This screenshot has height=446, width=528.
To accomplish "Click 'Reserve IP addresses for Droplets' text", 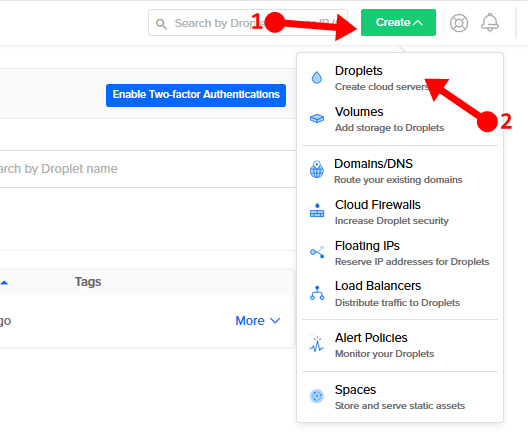I will [412, 262].
